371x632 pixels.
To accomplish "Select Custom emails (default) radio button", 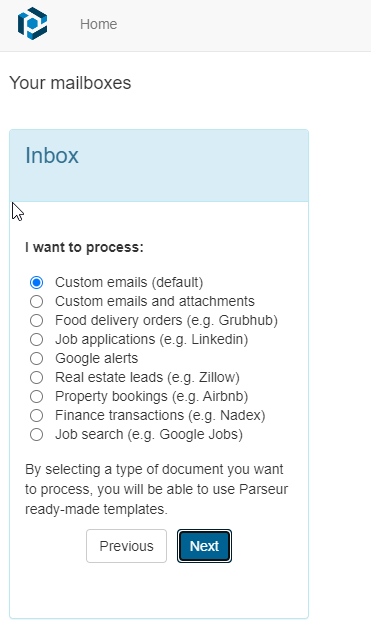I will tap(36, 283).
